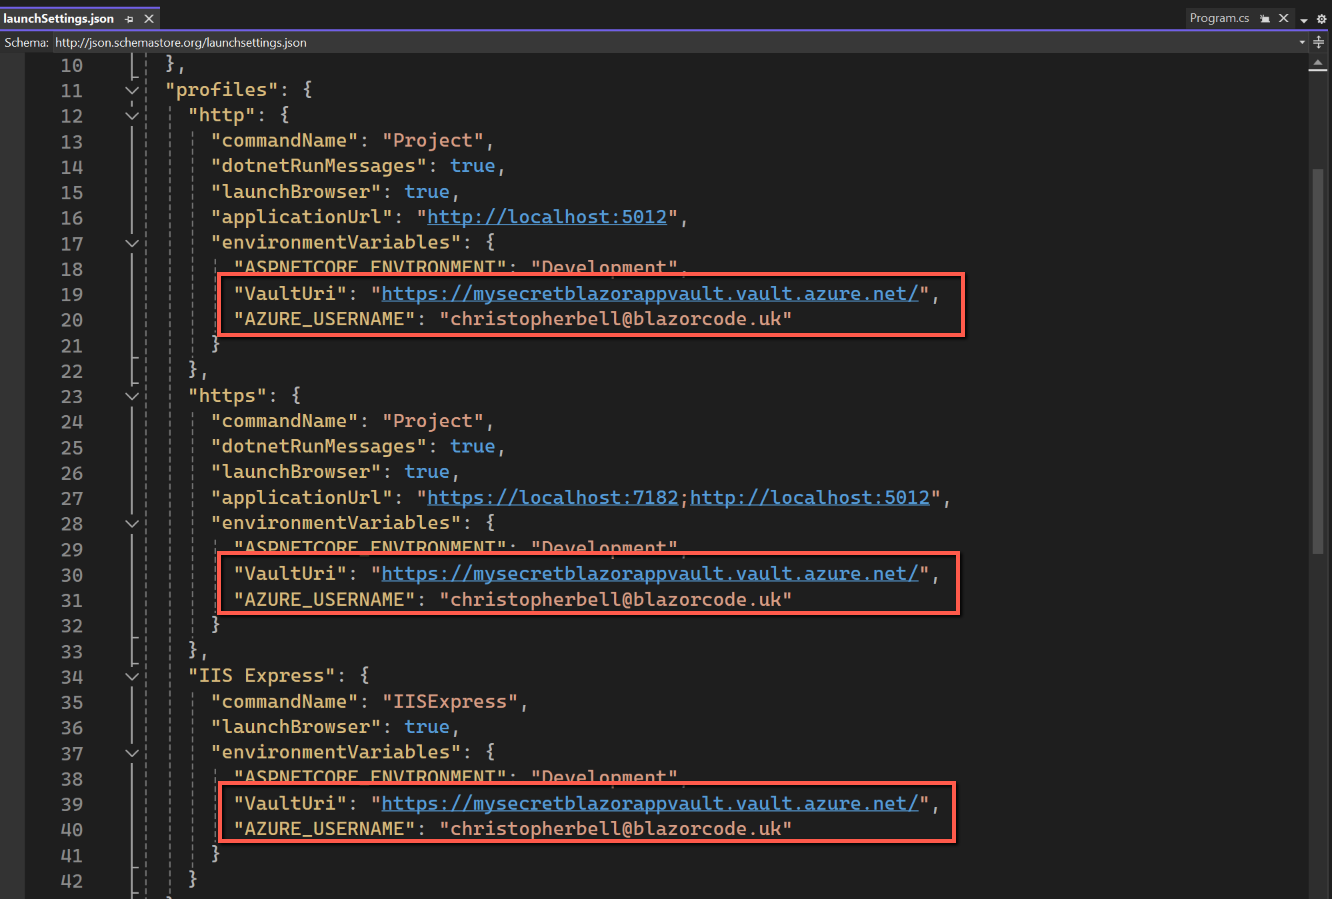
Task: Collapse the "profiles" section on line 11
Action: coord(132,90)
